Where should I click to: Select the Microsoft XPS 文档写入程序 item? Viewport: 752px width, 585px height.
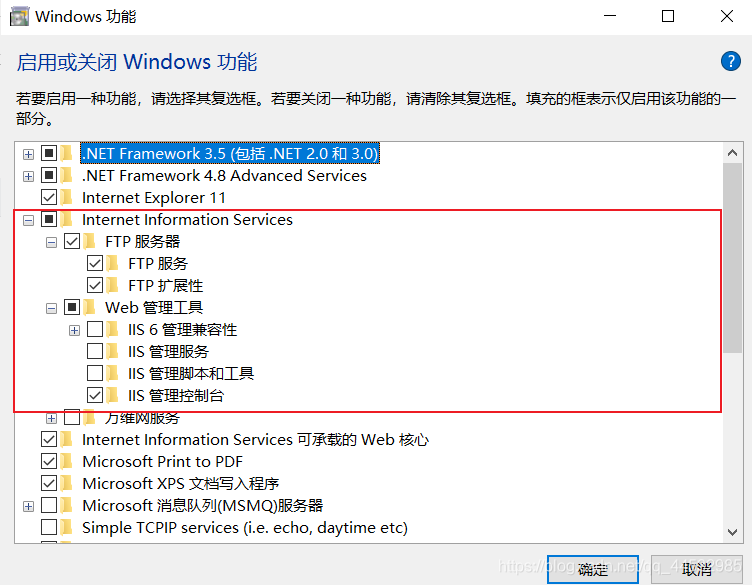pyautogui.click(x=180, y=484)
